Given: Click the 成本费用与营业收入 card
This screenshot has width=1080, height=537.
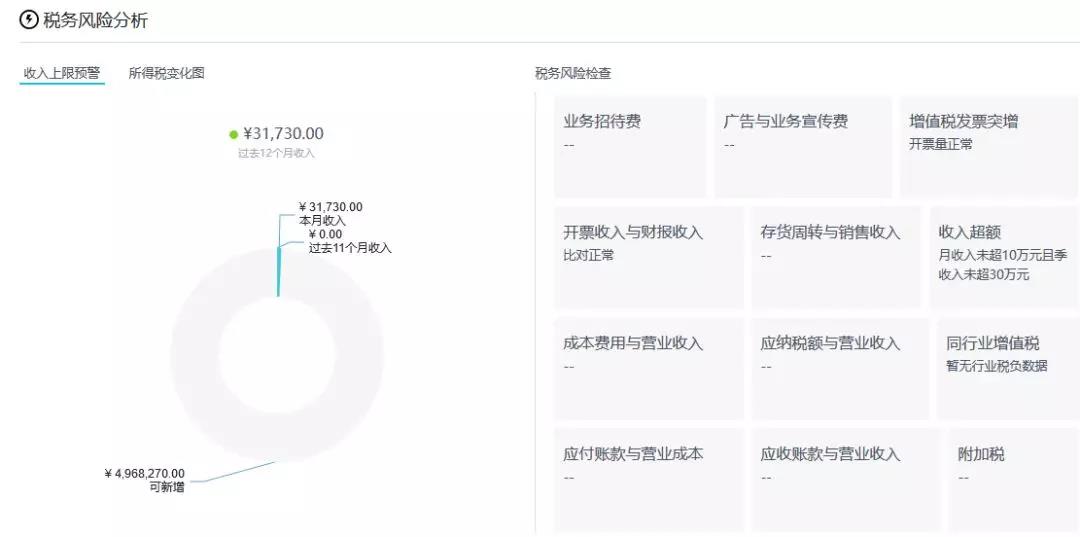Looking at the screenshot, I should pos(649,368).
